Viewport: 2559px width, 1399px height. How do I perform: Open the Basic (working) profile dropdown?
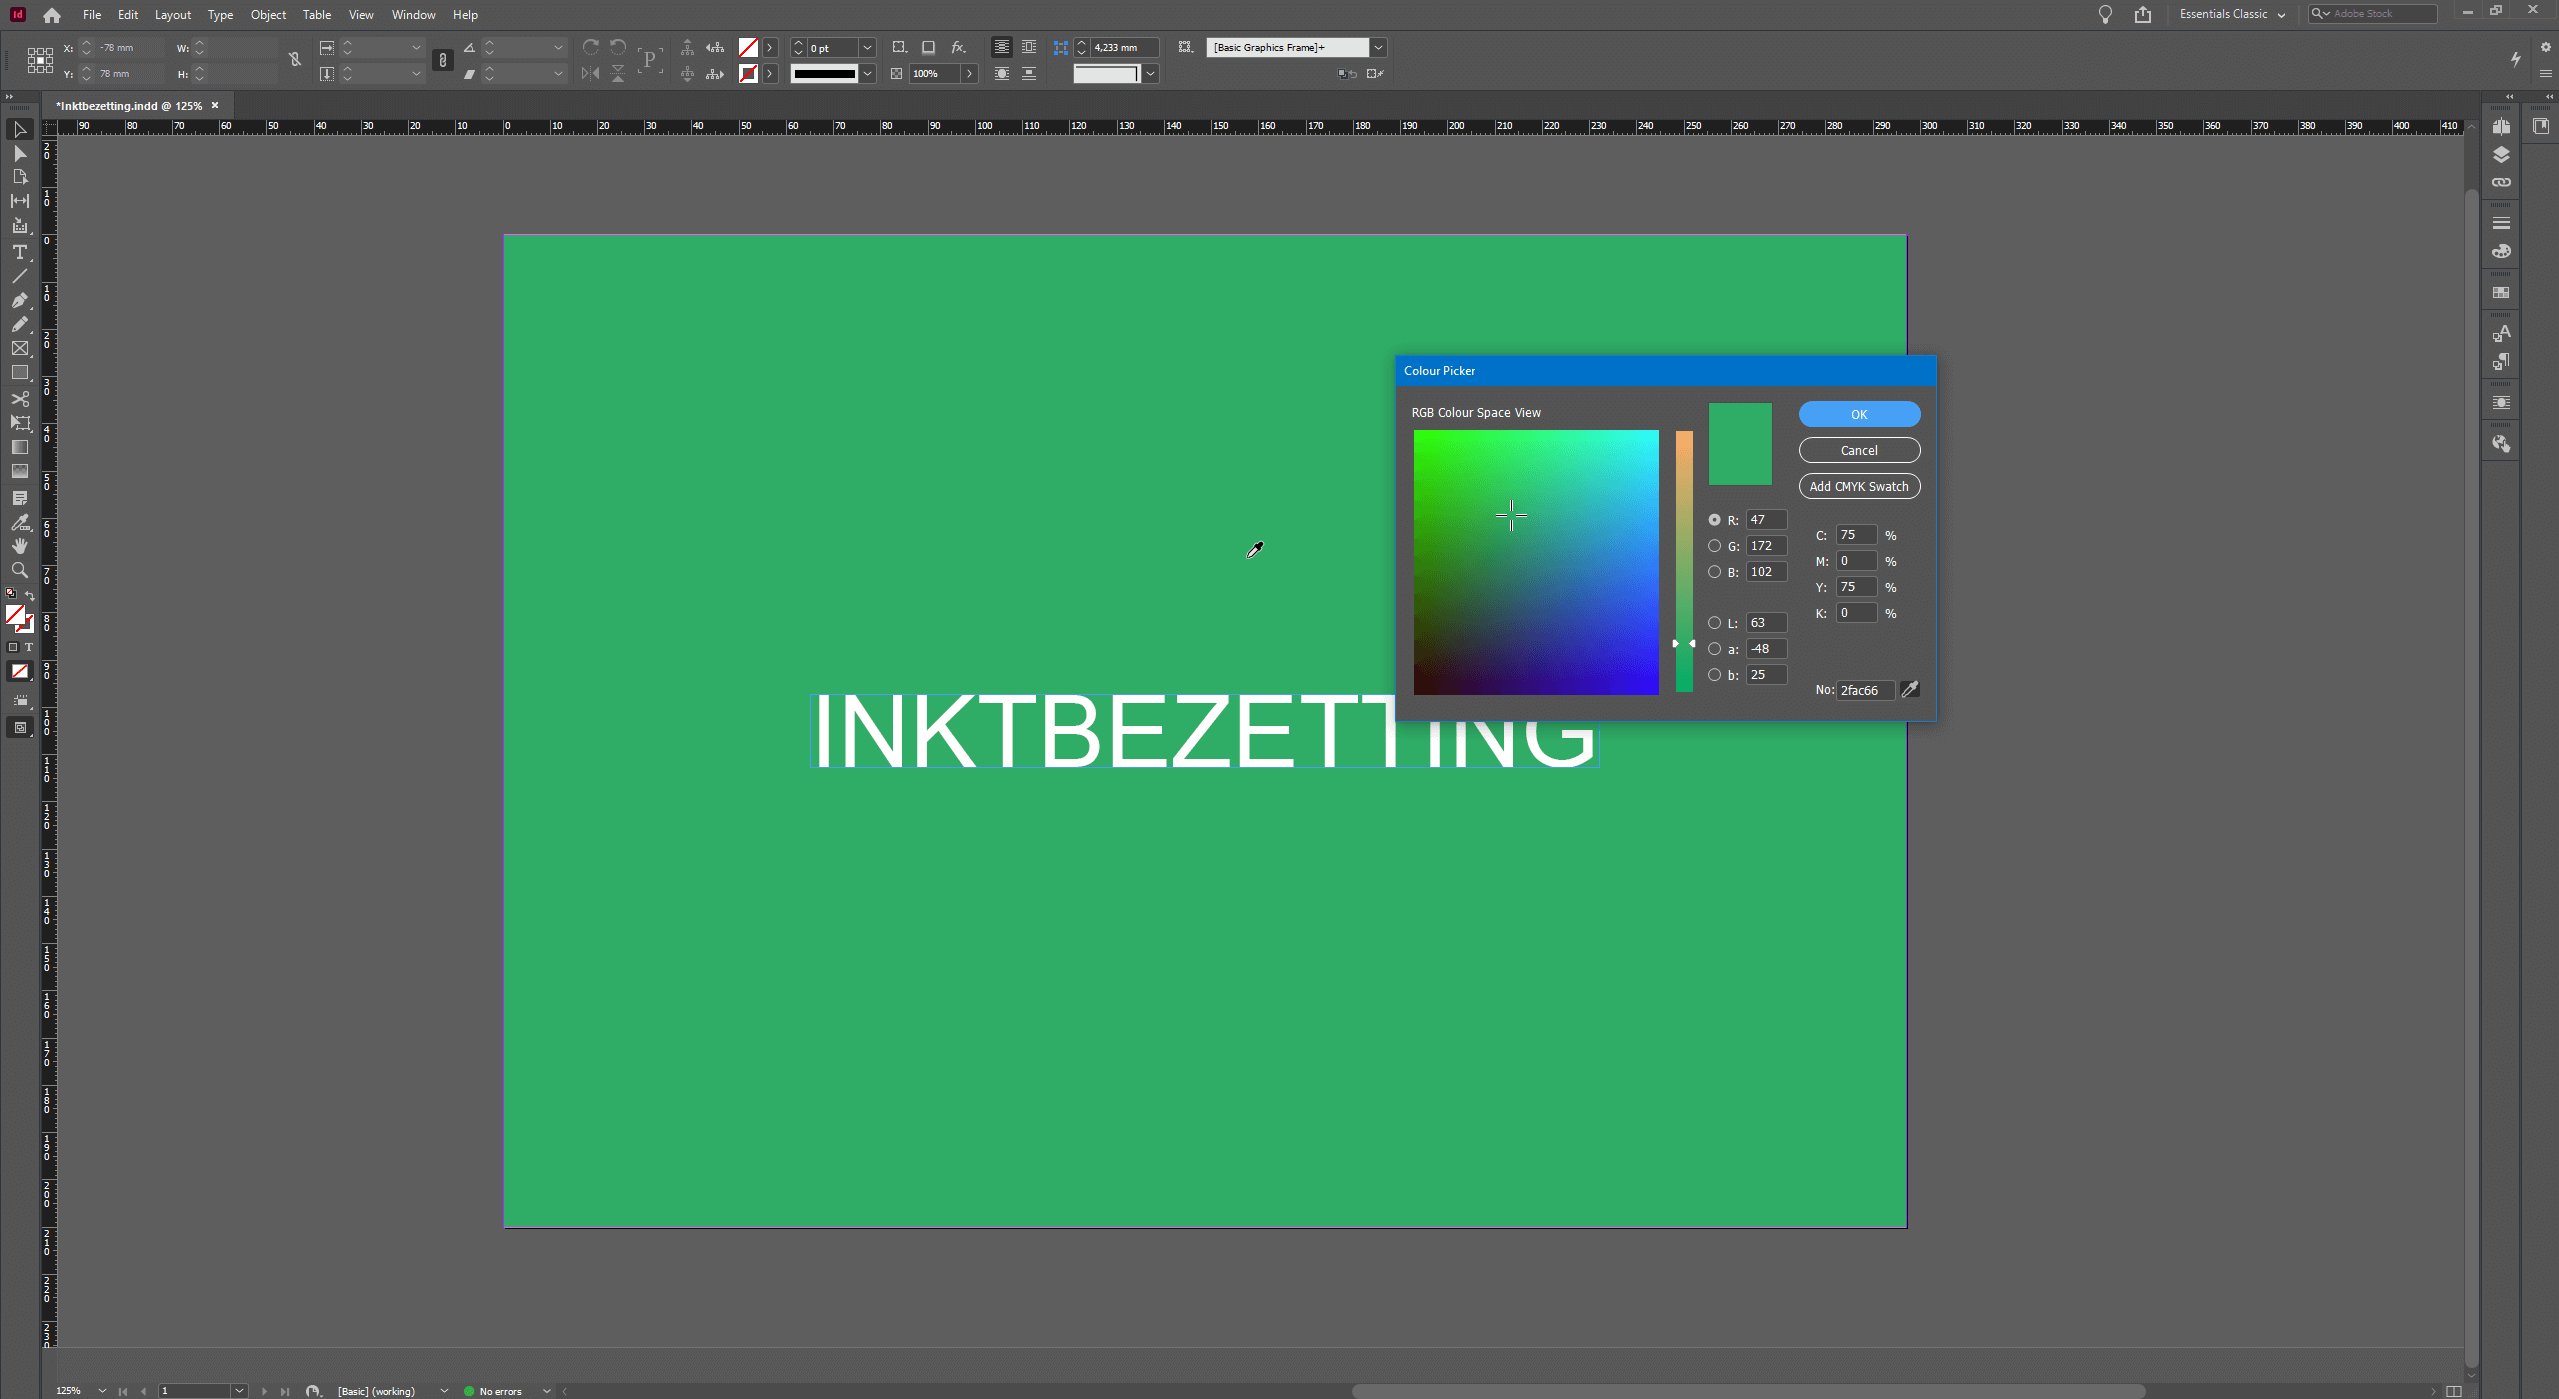click(444, 1391)
